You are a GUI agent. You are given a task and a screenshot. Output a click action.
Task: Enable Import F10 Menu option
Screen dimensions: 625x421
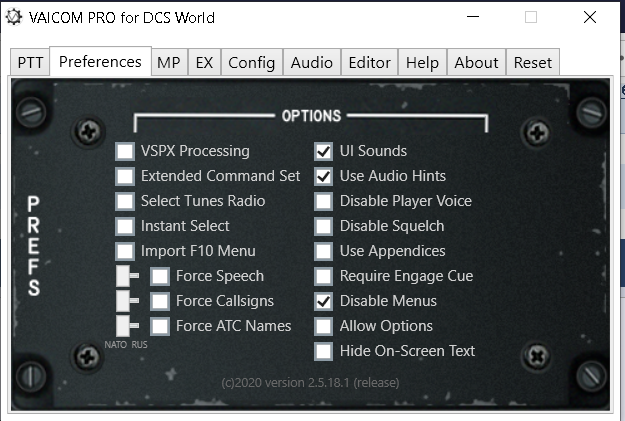125,251
